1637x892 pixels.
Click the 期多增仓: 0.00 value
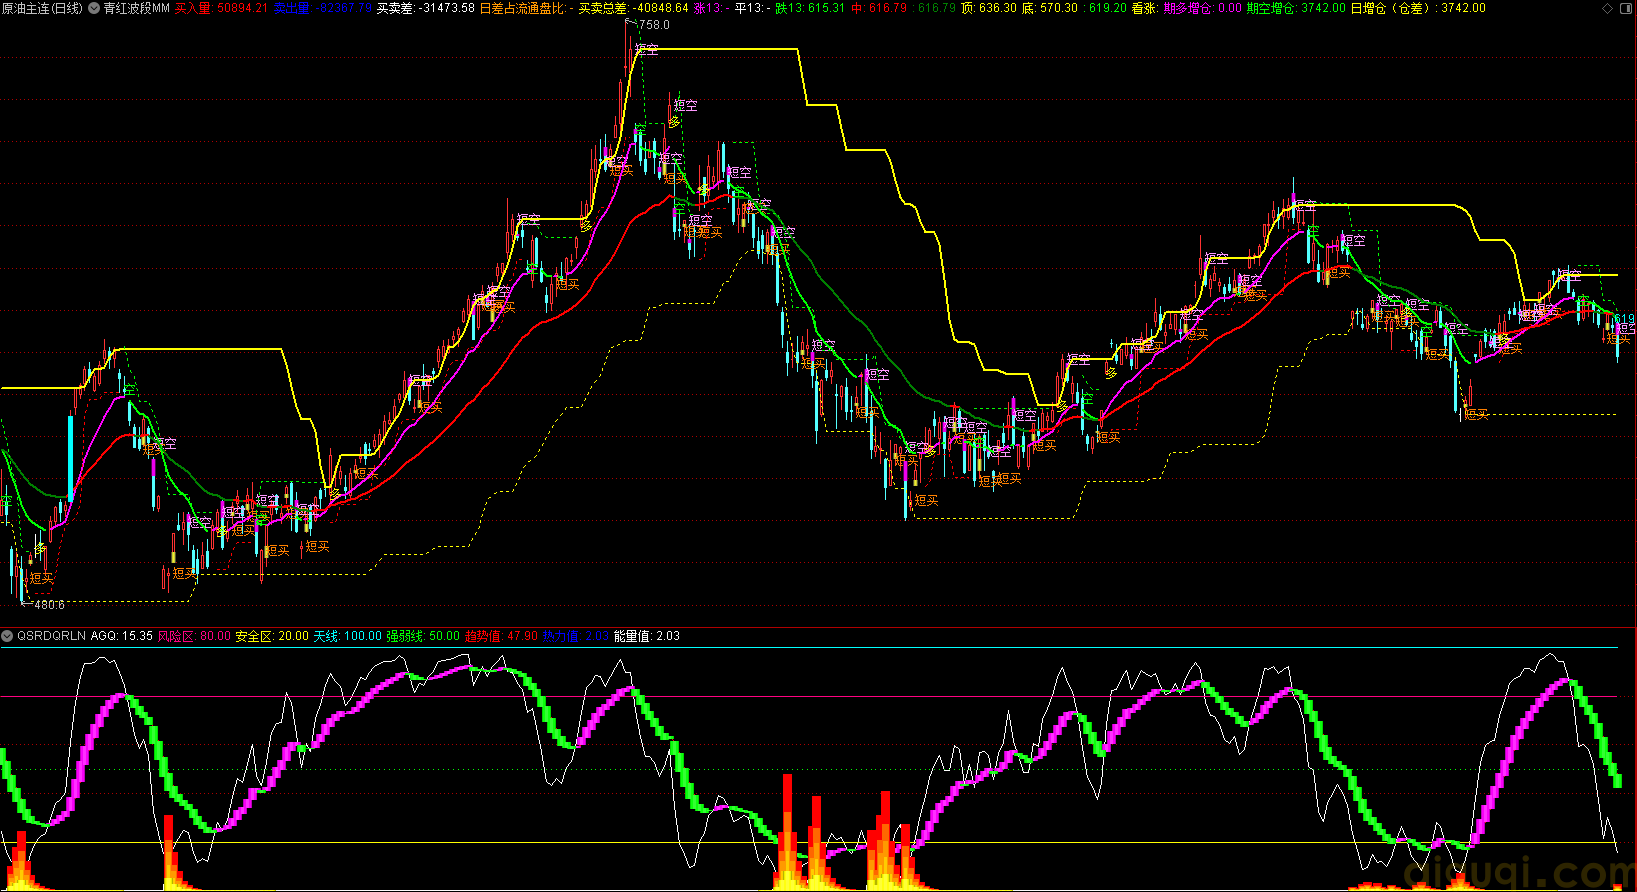click(x=1202, y=8)
